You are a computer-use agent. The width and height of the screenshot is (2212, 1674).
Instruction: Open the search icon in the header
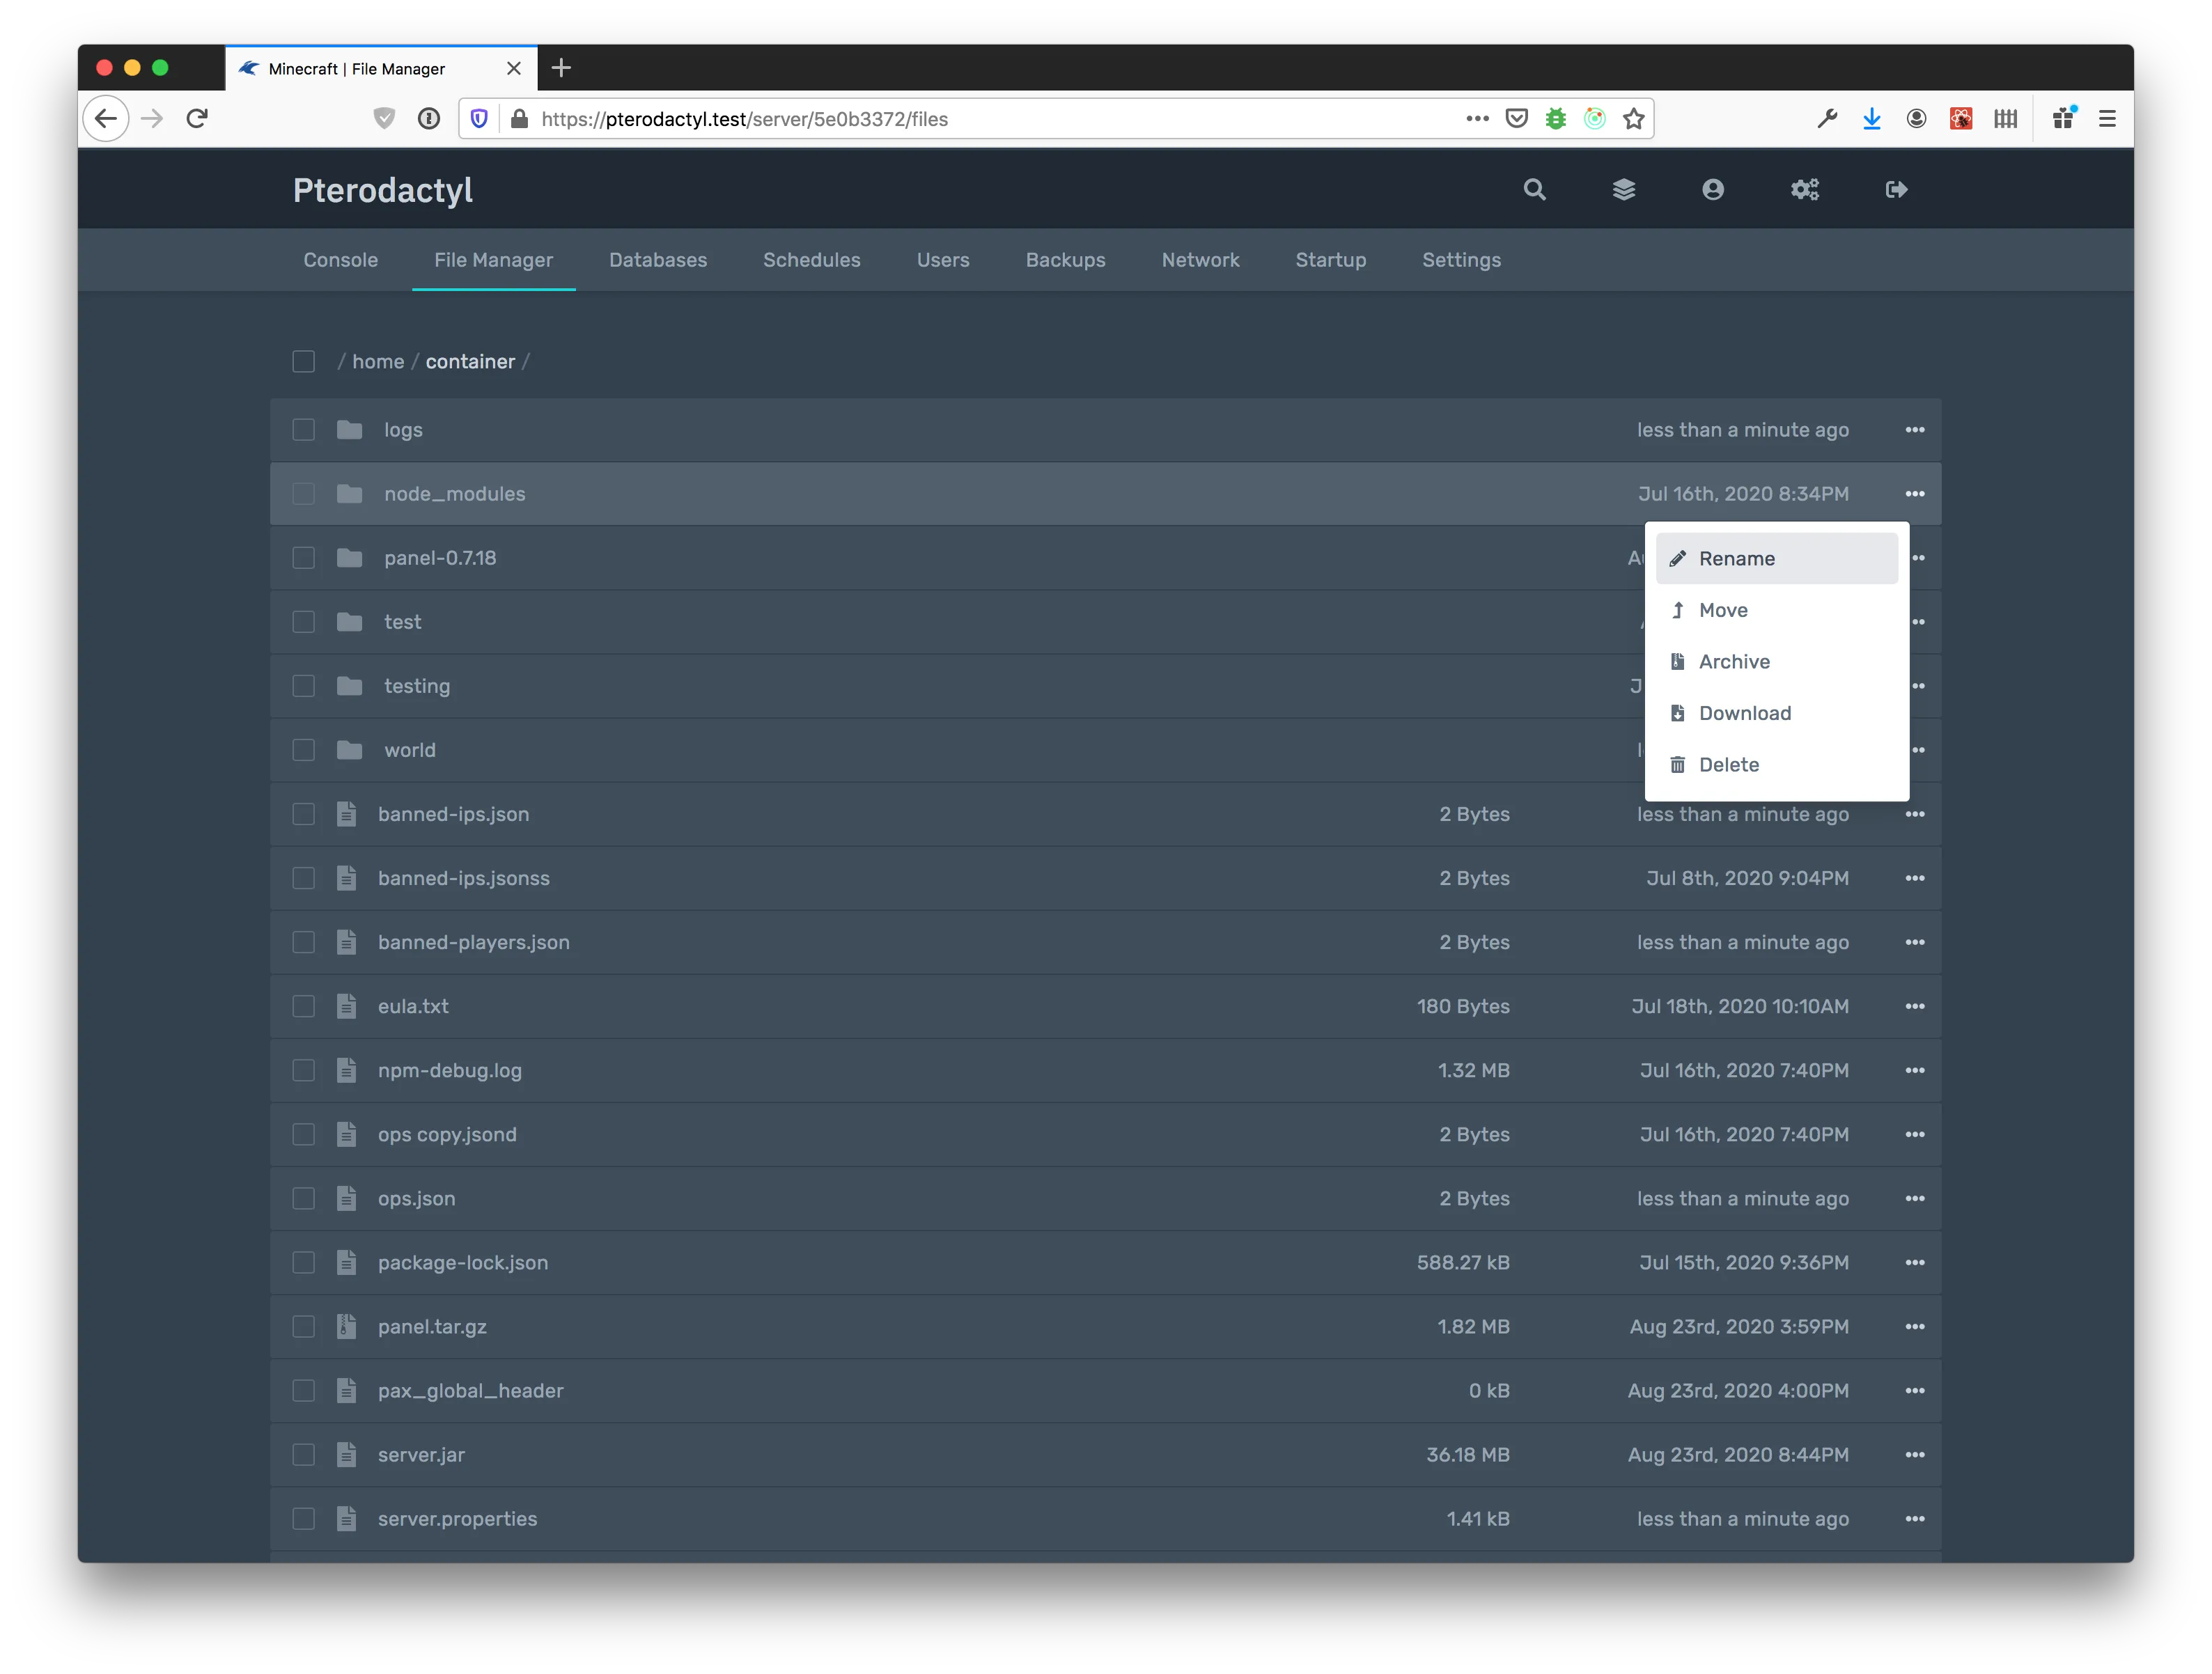(x=1535, y=189)
